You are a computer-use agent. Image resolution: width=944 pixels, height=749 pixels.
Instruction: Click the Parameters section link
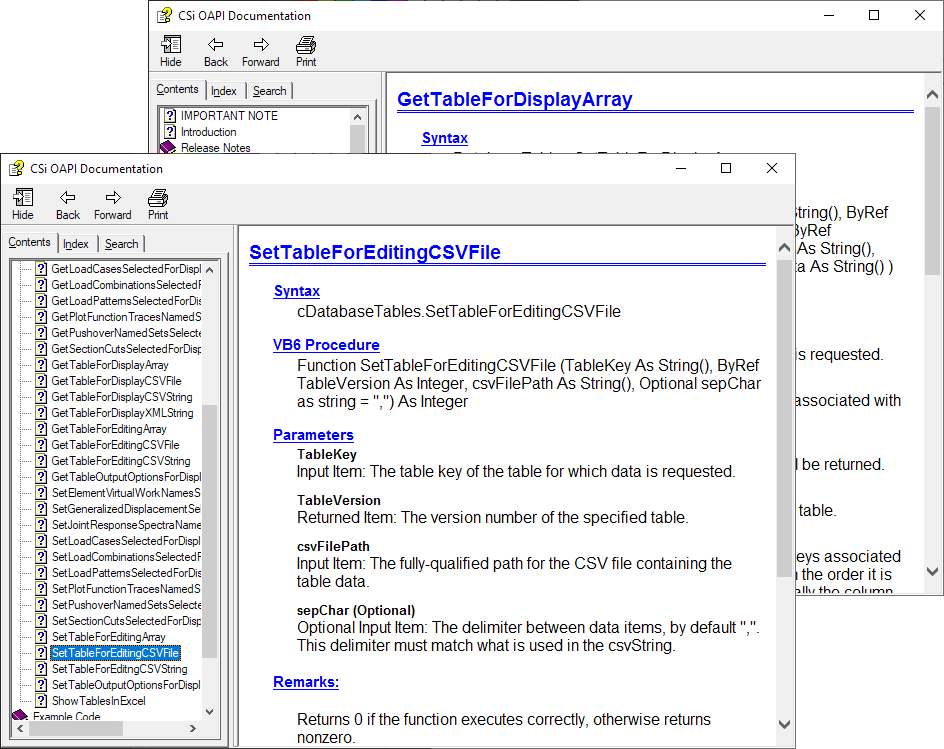click(x=313, y=435)
